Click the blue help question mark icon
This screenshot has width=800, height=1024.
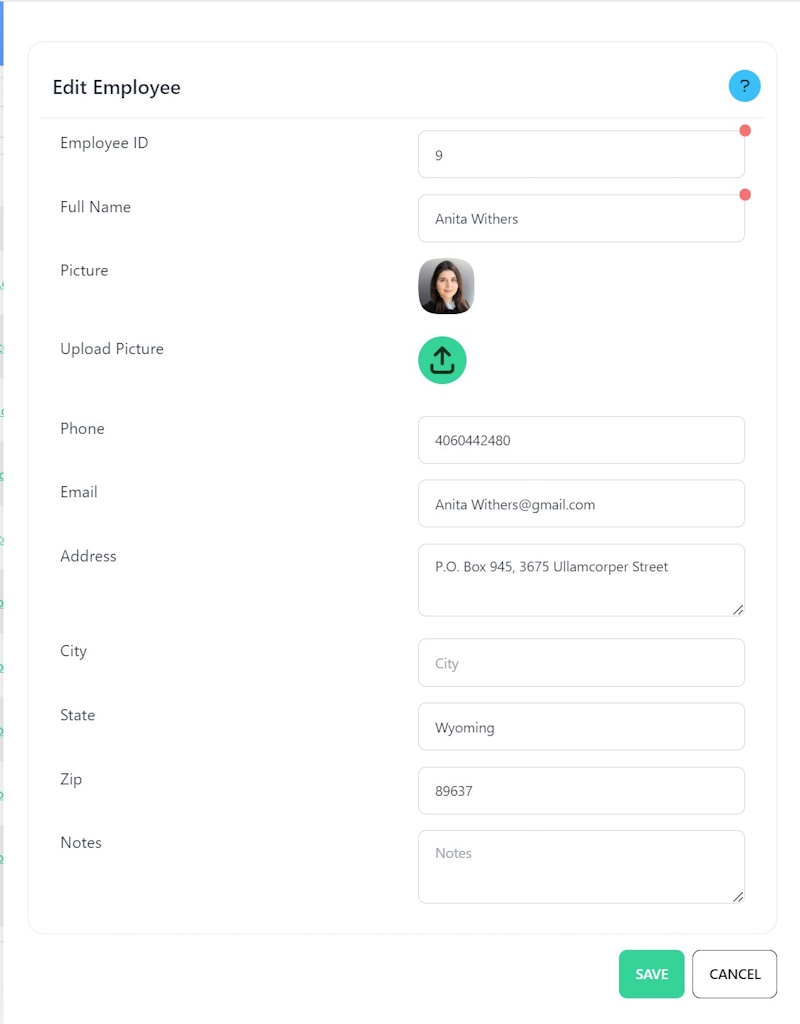[744, 86]
